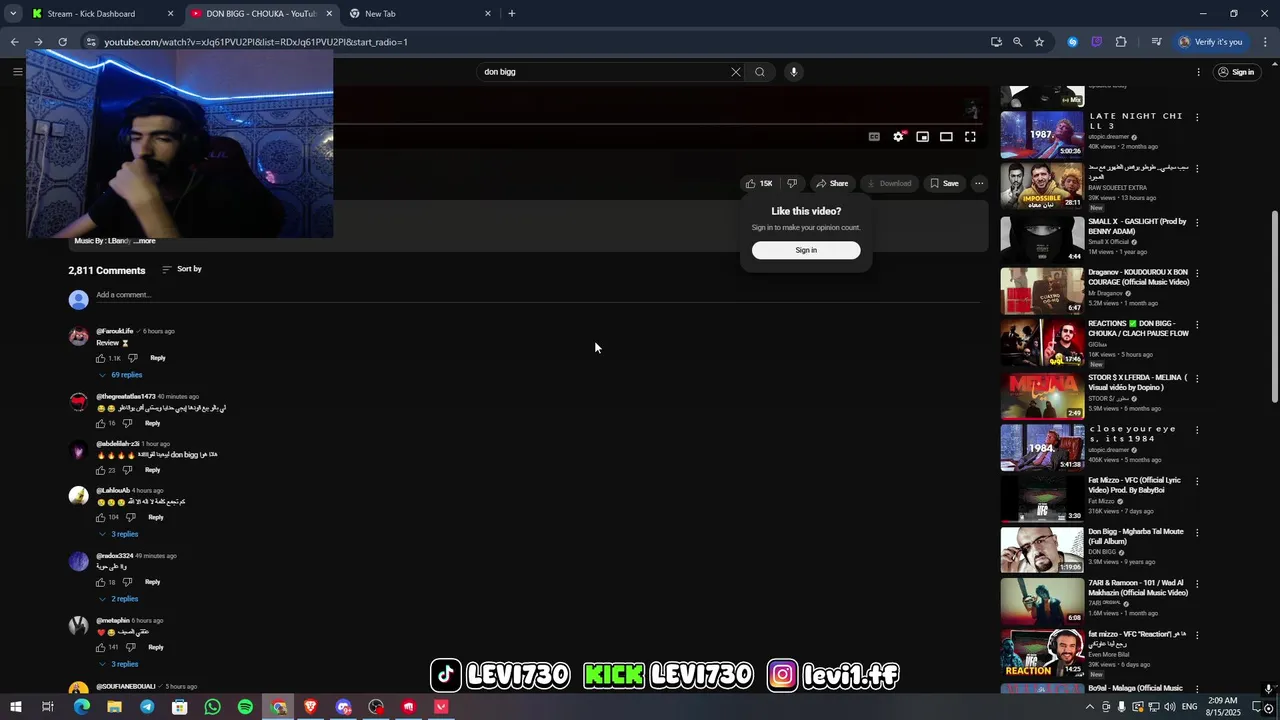1280x720 pixels.
Task: Dislike FaroukLife's 'Review' comment
Action: (132, 358)
